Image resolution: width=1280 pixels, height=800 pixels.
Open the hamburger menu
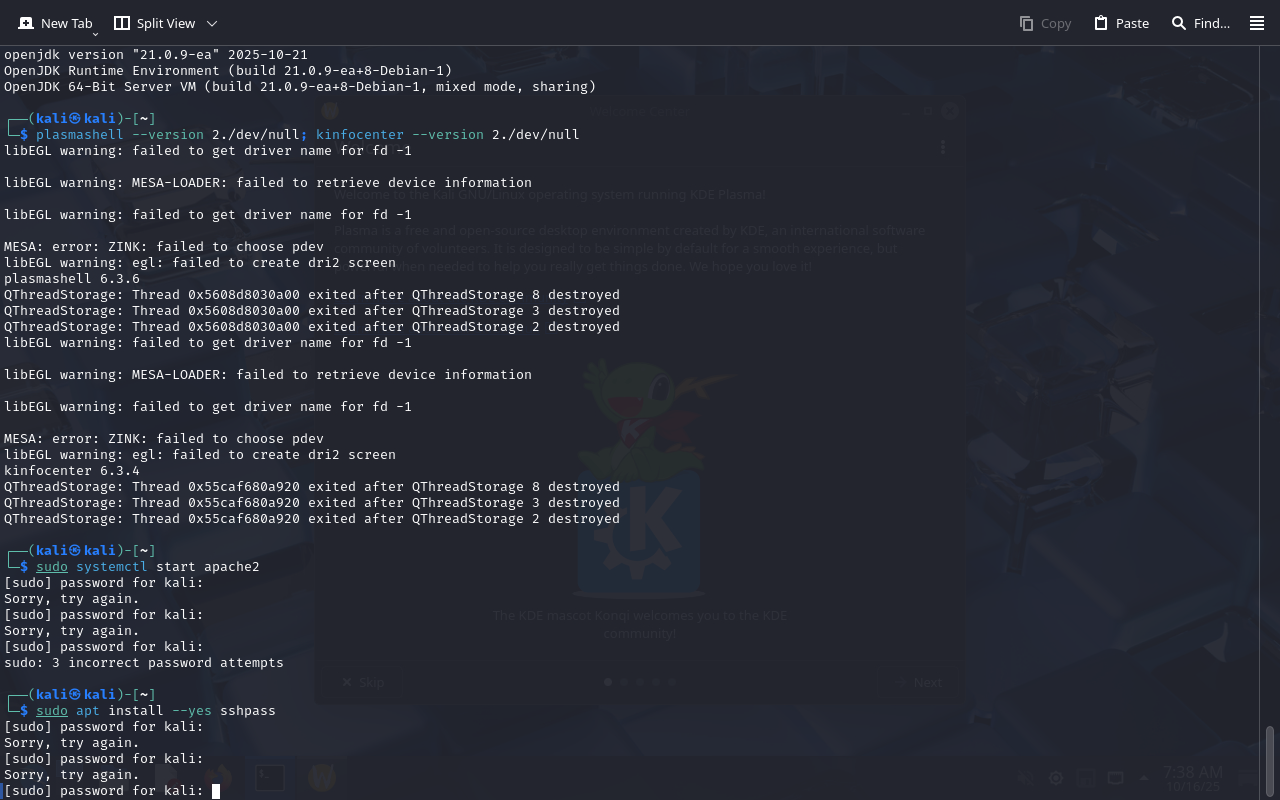tap(1257, 23)
